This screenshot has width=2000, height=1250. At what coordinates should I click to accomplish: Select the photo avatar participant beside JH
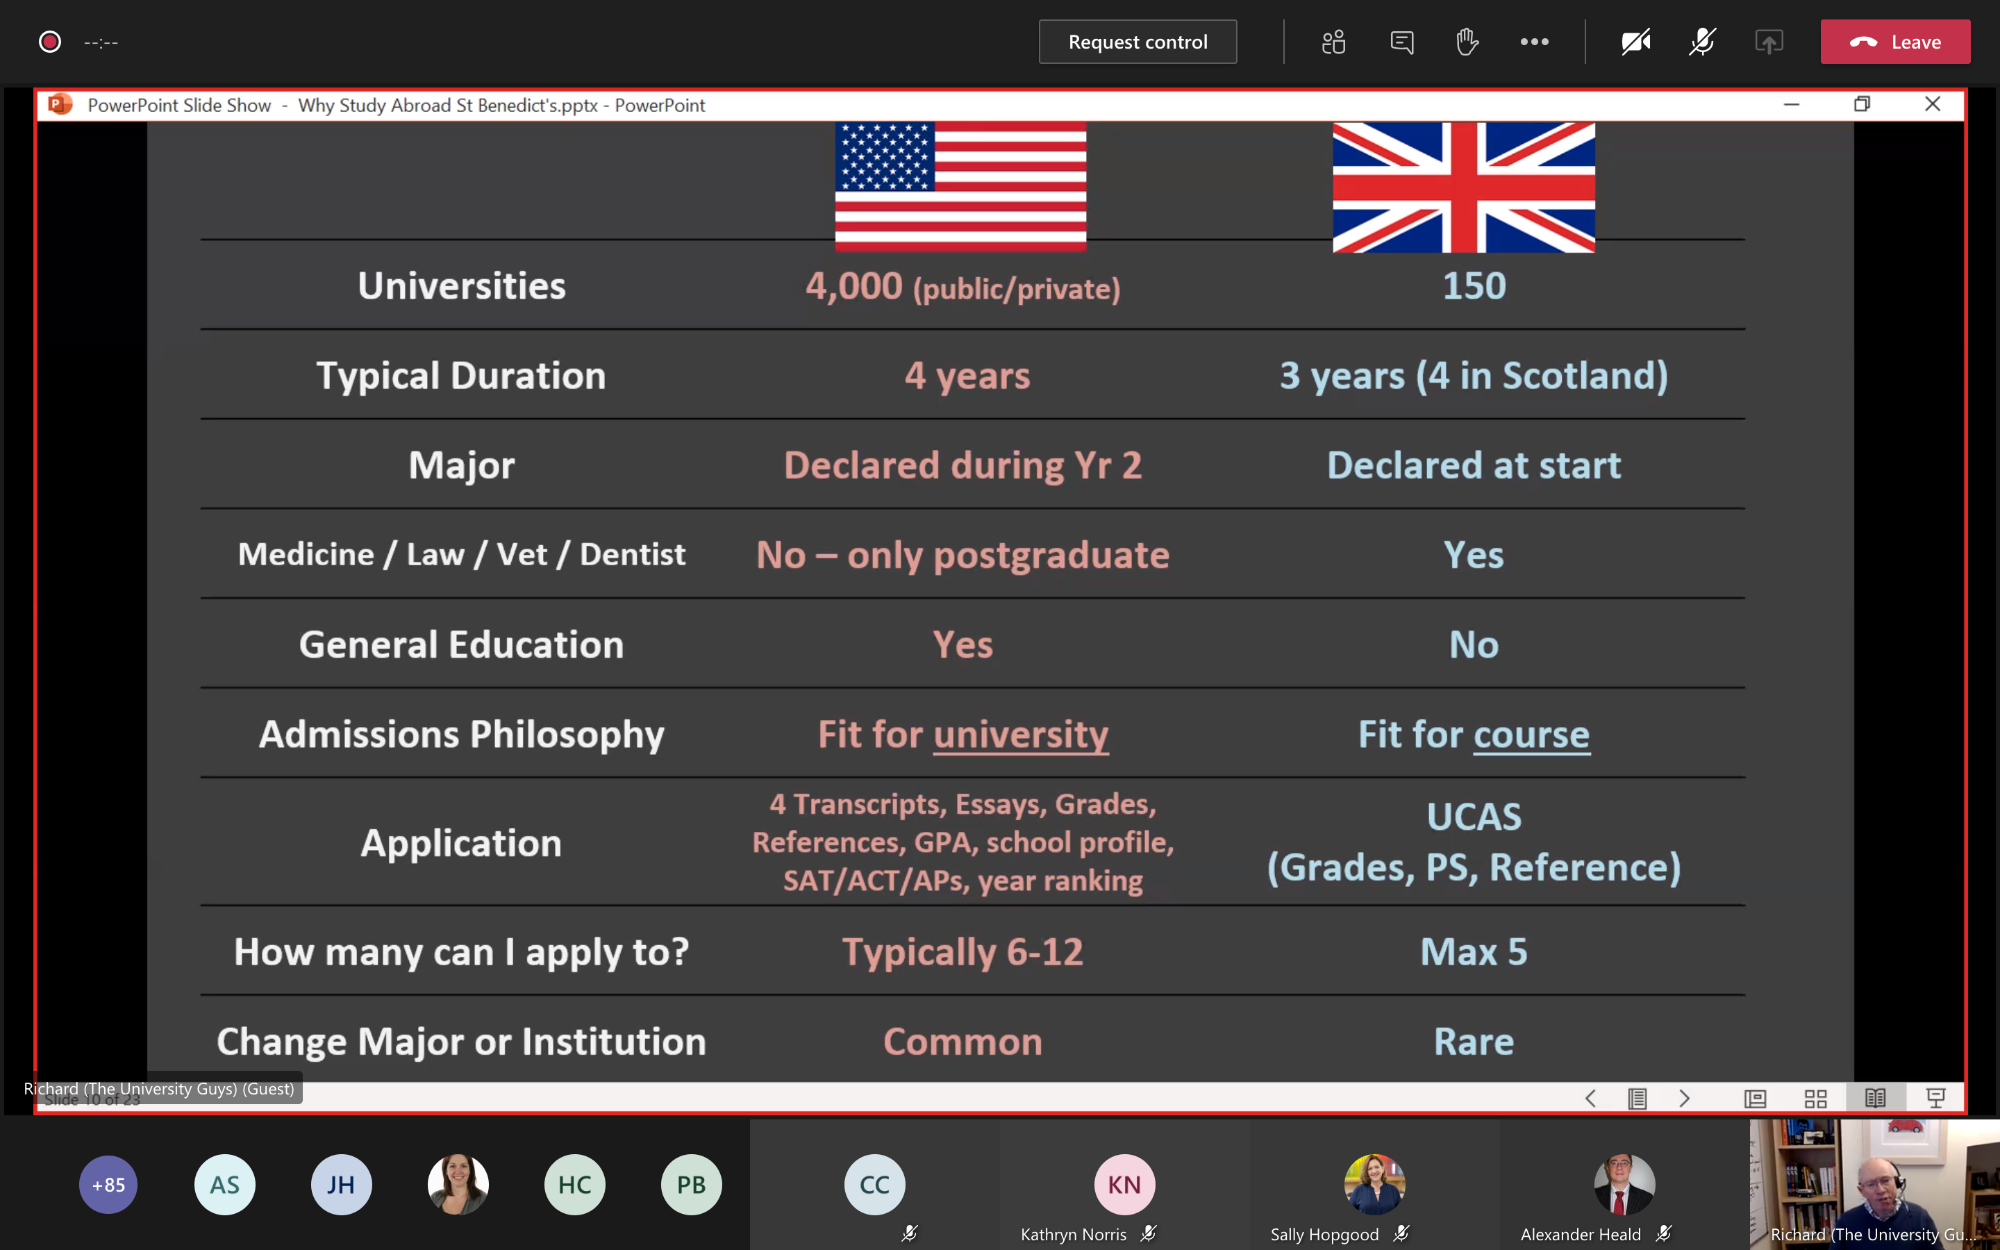(x=458, y=1185)
